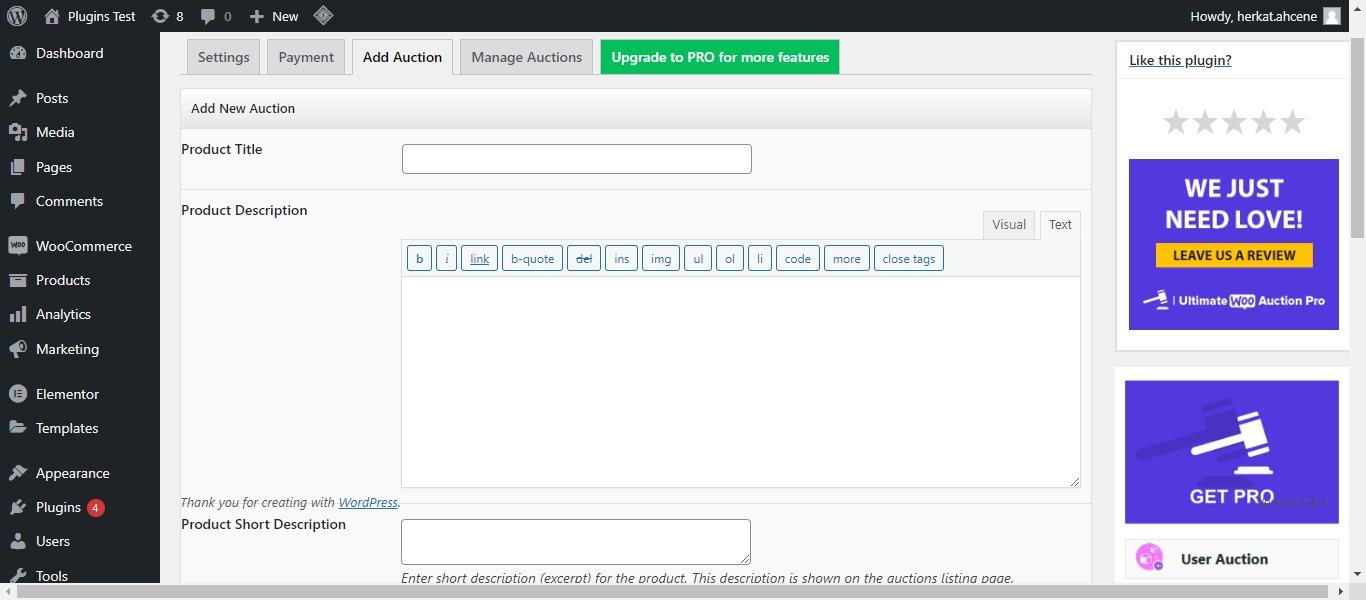This screenshot has width=1366, height=600.
Task: Insert bold tag with b button
Action: 419,258
